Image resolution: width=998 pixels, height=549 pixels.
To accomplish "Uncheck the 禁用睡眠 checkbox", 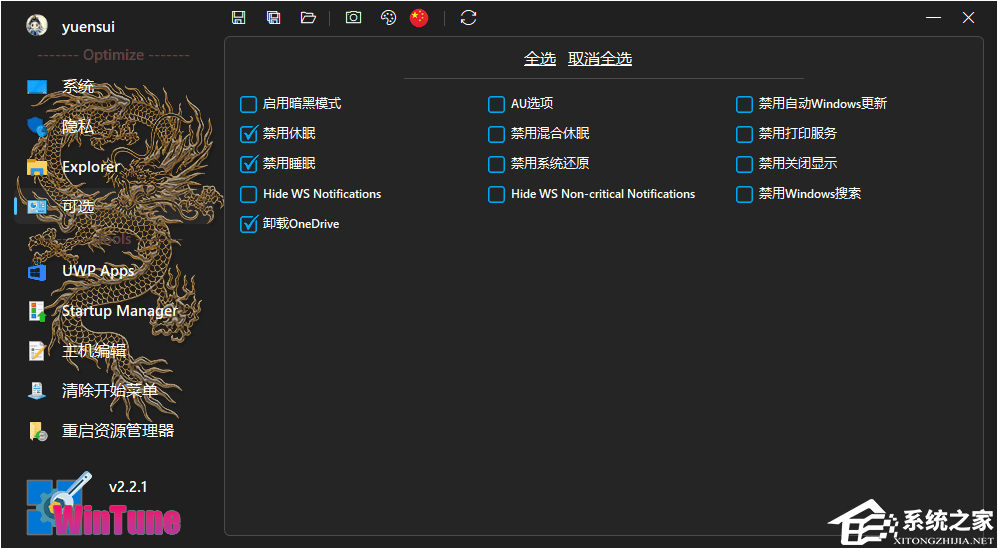I will point(248,164).
